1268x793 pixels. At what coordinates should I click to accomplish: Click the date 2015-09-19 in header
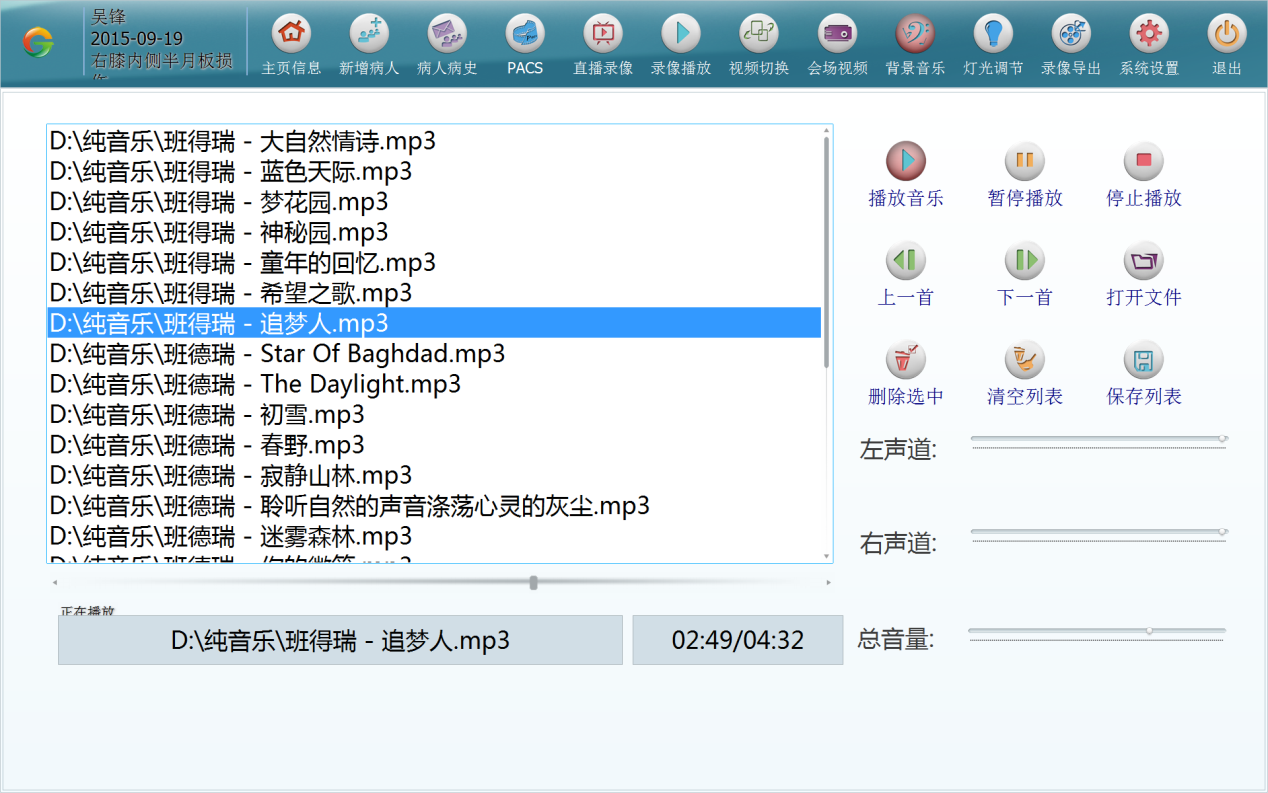137,39
